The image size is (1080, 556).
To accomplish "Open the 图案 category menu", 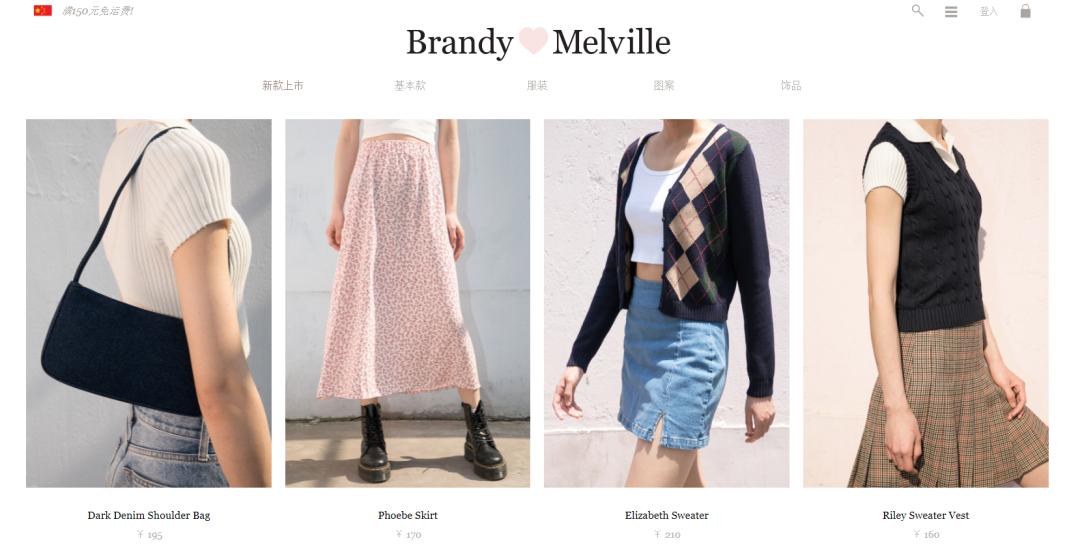I will (x=664, y=85).
